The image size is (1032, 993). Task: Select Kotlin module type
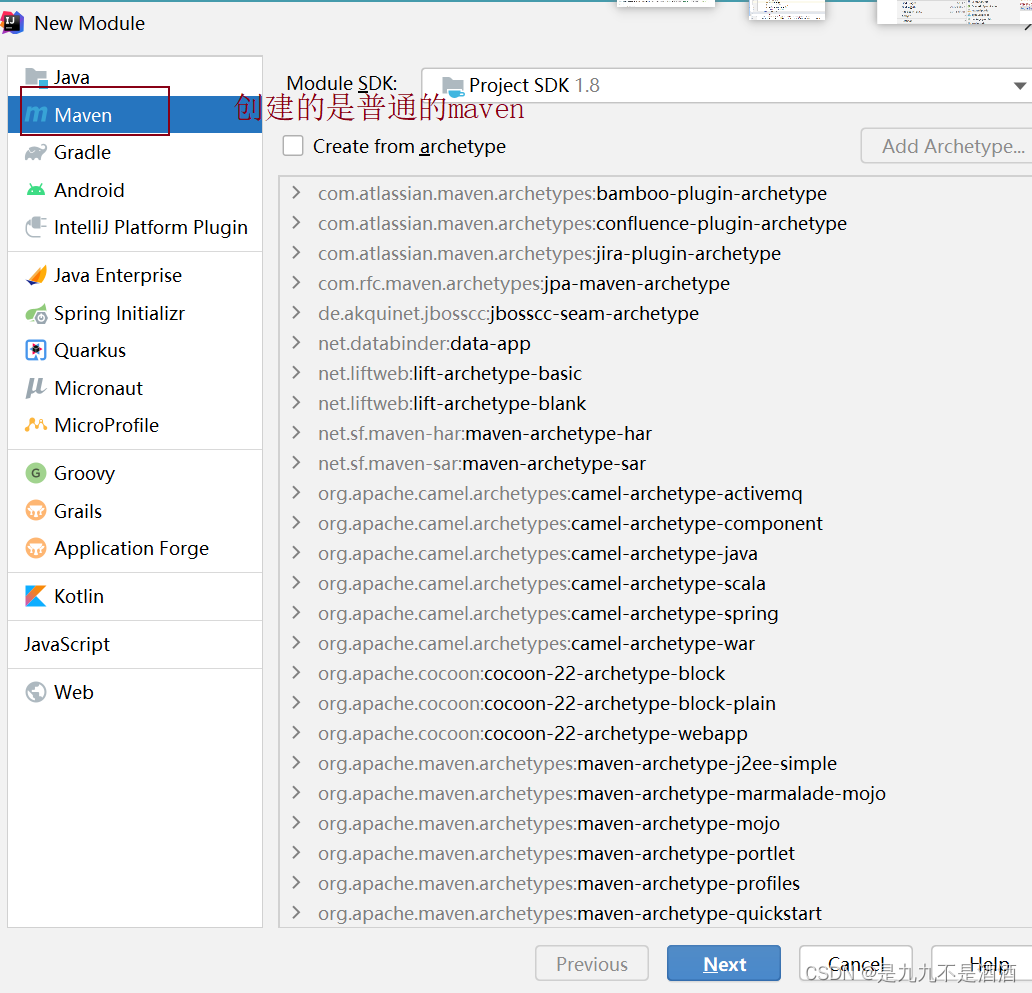tap(135, 596)
